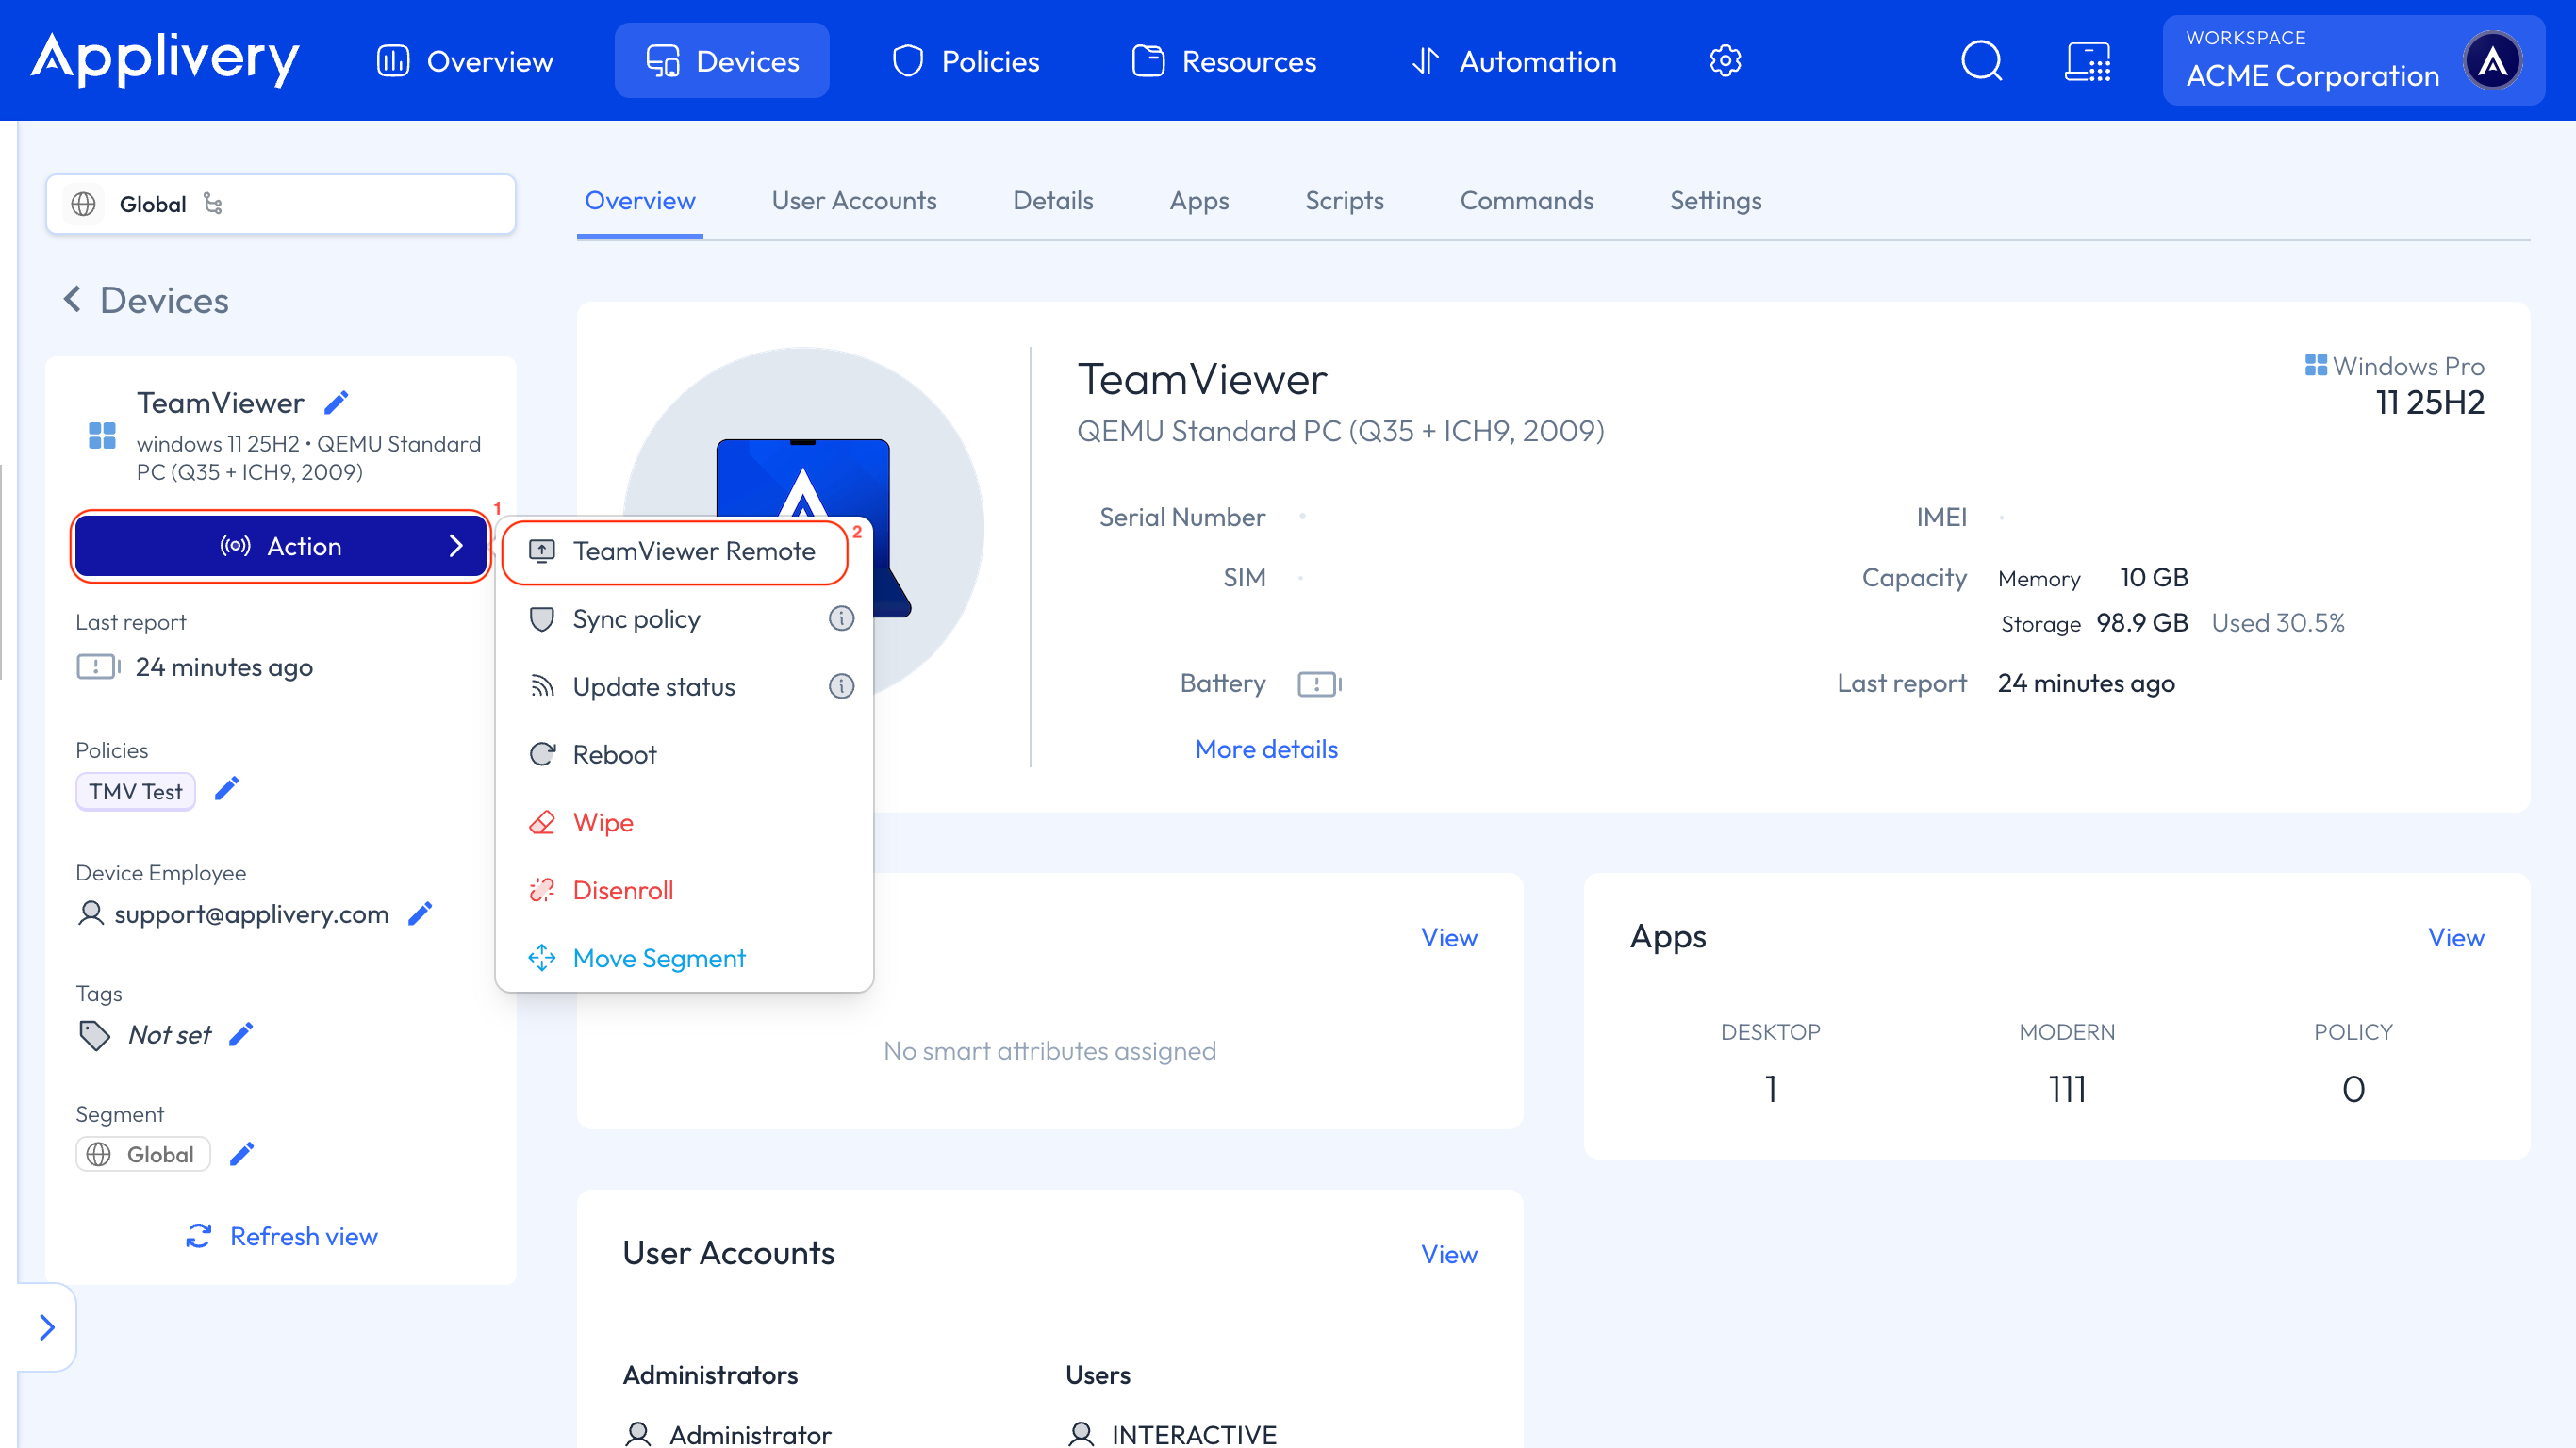Click the tag icon under Tags

tap(94, 1035)
